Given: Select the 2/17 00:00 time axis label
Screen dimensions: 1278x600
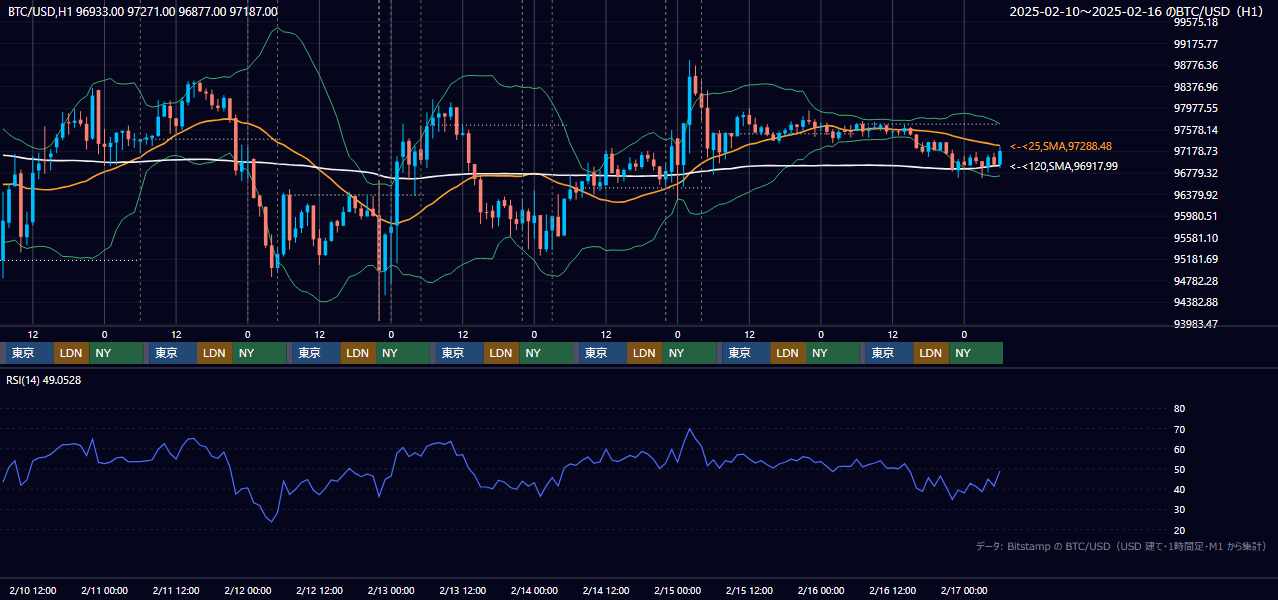Looking at the screenshot, I should click(x=964, y=590).
